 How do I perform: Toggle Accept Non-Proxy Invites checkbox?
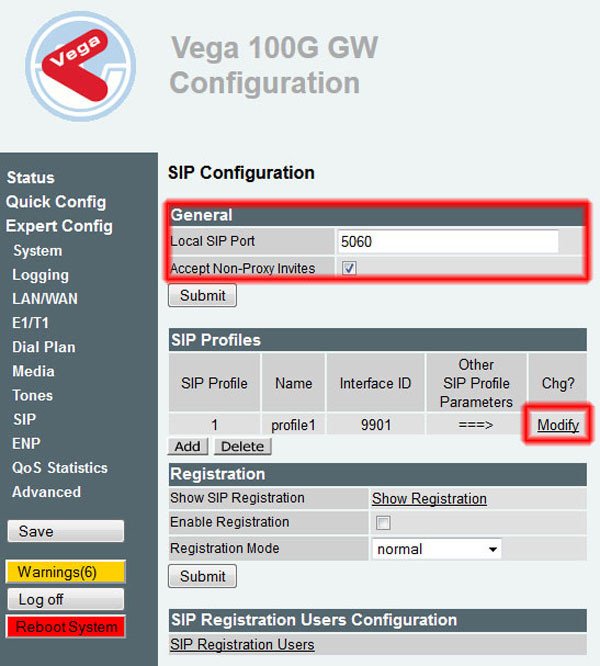point(349,268)
